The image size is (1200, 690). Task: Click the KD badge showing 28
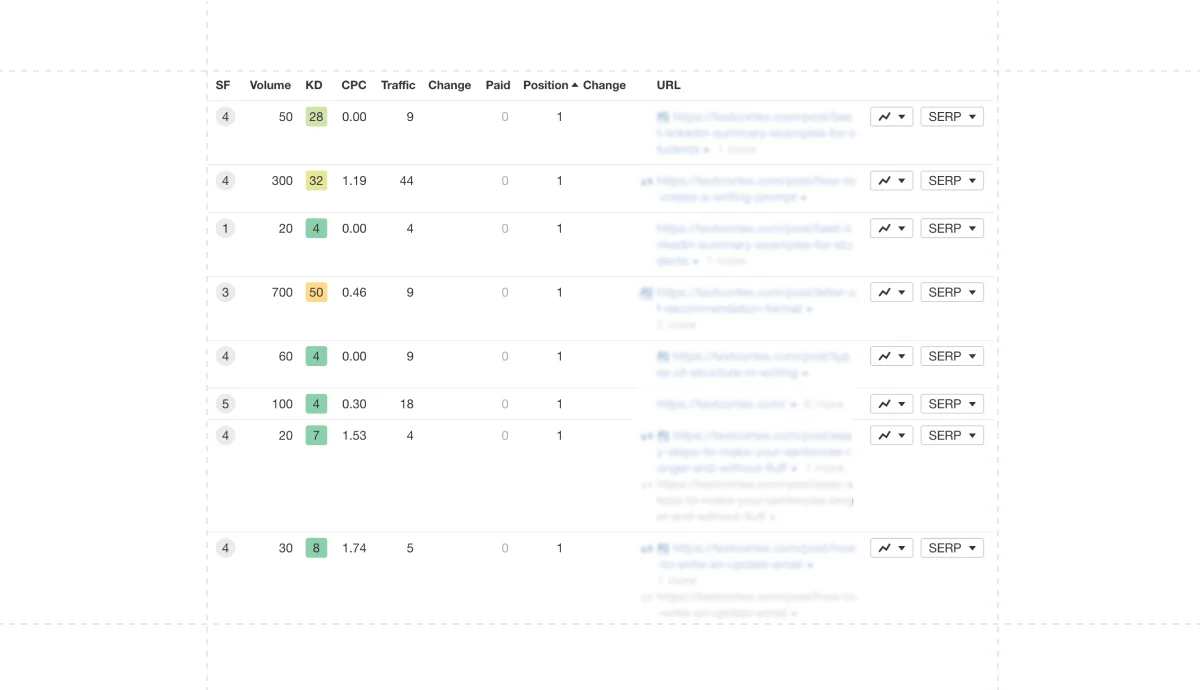[316, 117]
